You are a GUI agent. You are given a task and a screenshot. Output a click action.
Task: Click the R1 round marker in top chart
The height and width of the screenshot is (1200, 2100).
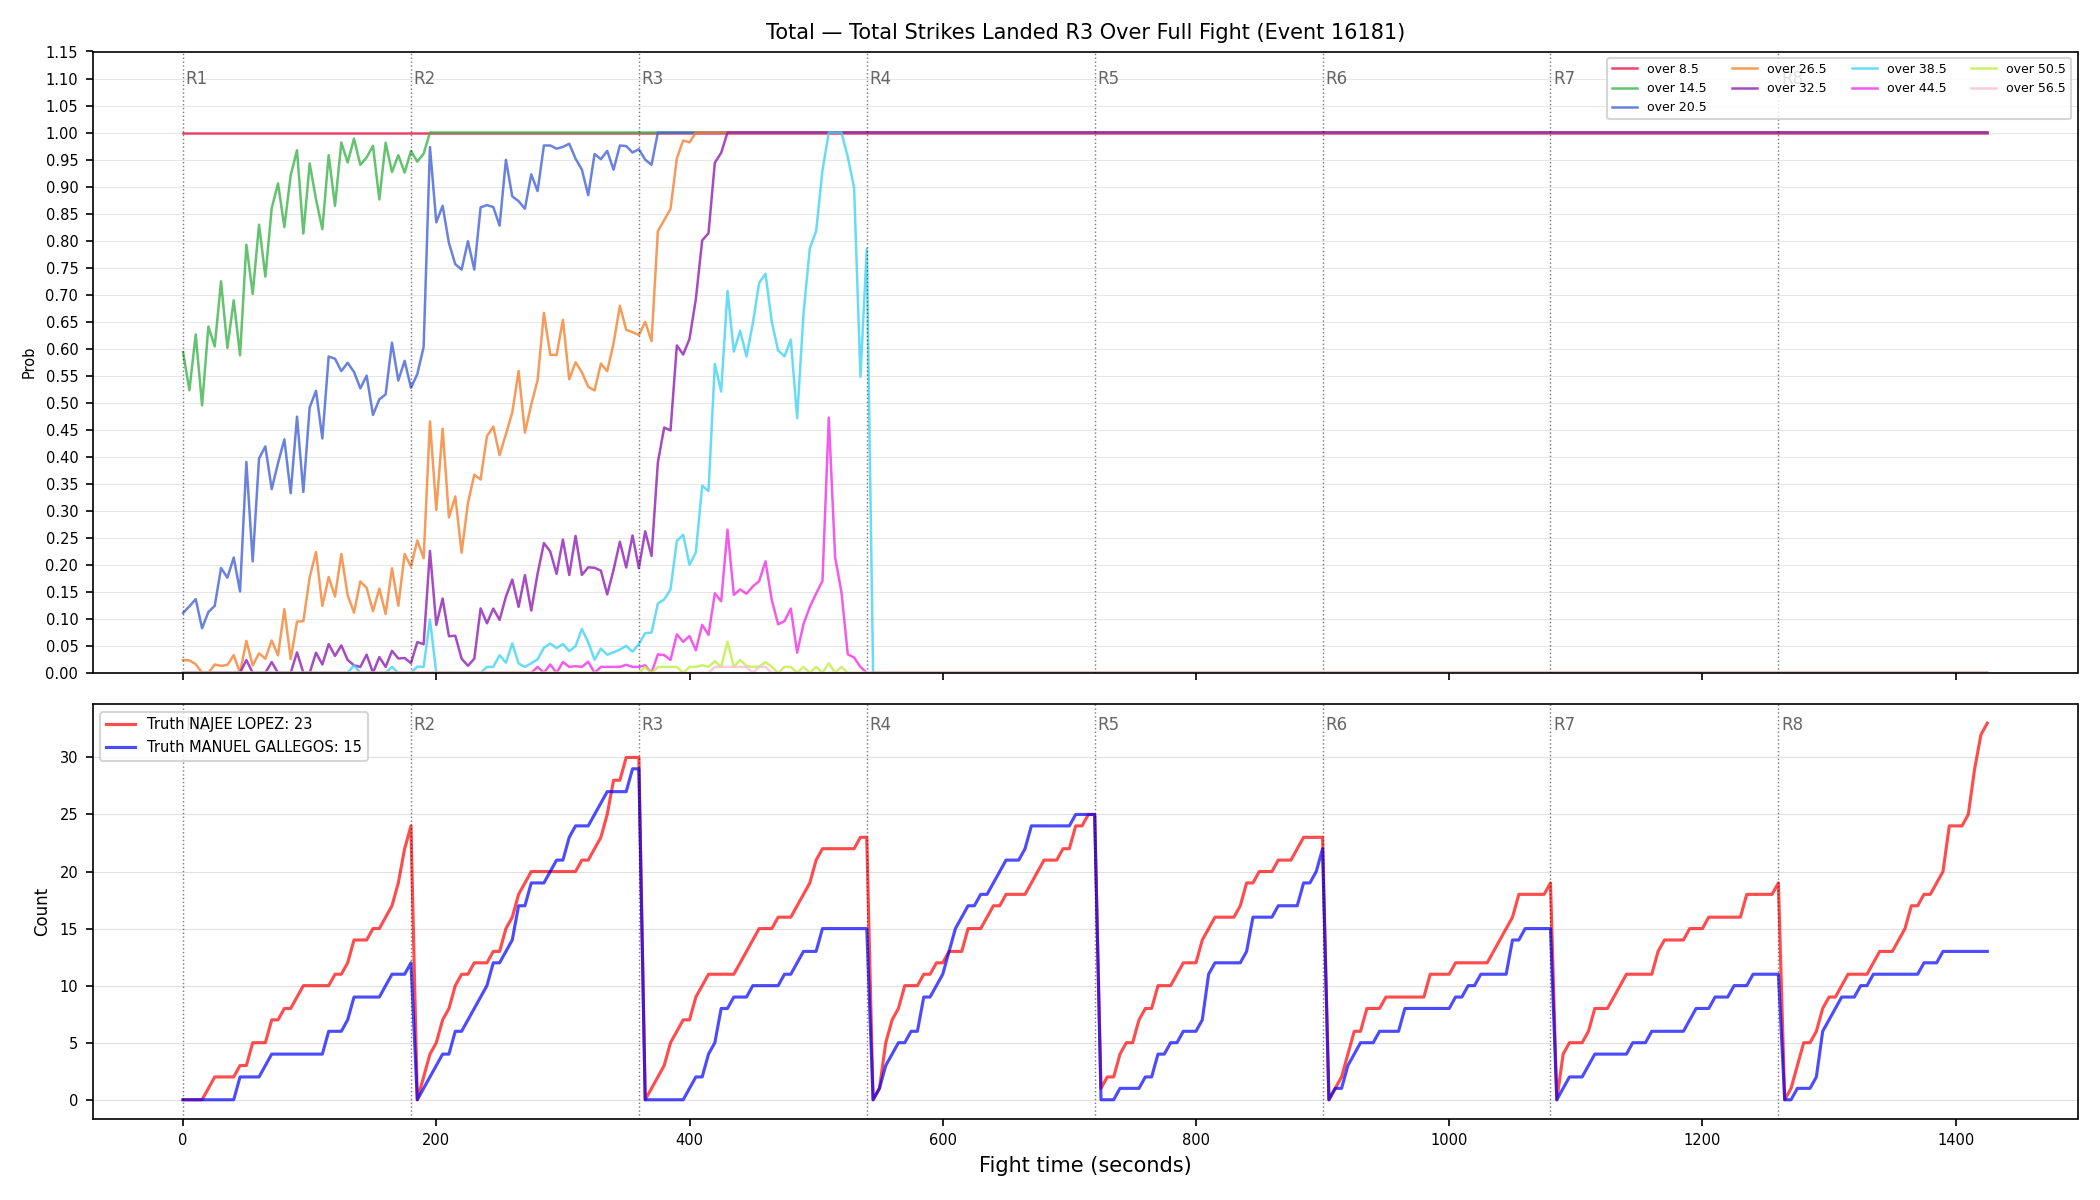(x=196, y=78)
